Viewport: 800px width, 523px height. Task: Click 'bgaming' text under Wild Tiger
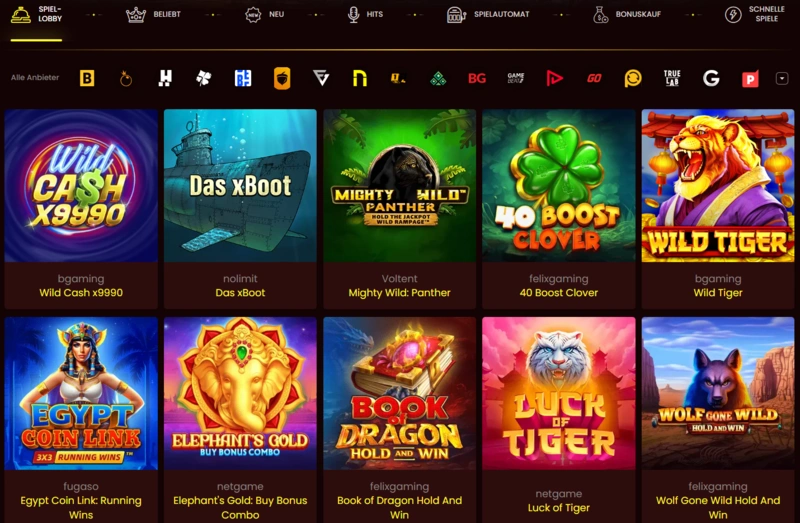tap(718, 279)
